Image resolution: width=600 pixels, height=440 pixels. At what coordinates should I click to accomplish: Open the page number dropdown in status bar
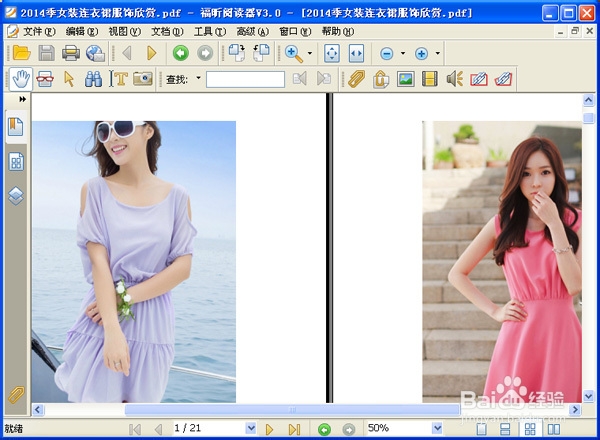point(251,428)
